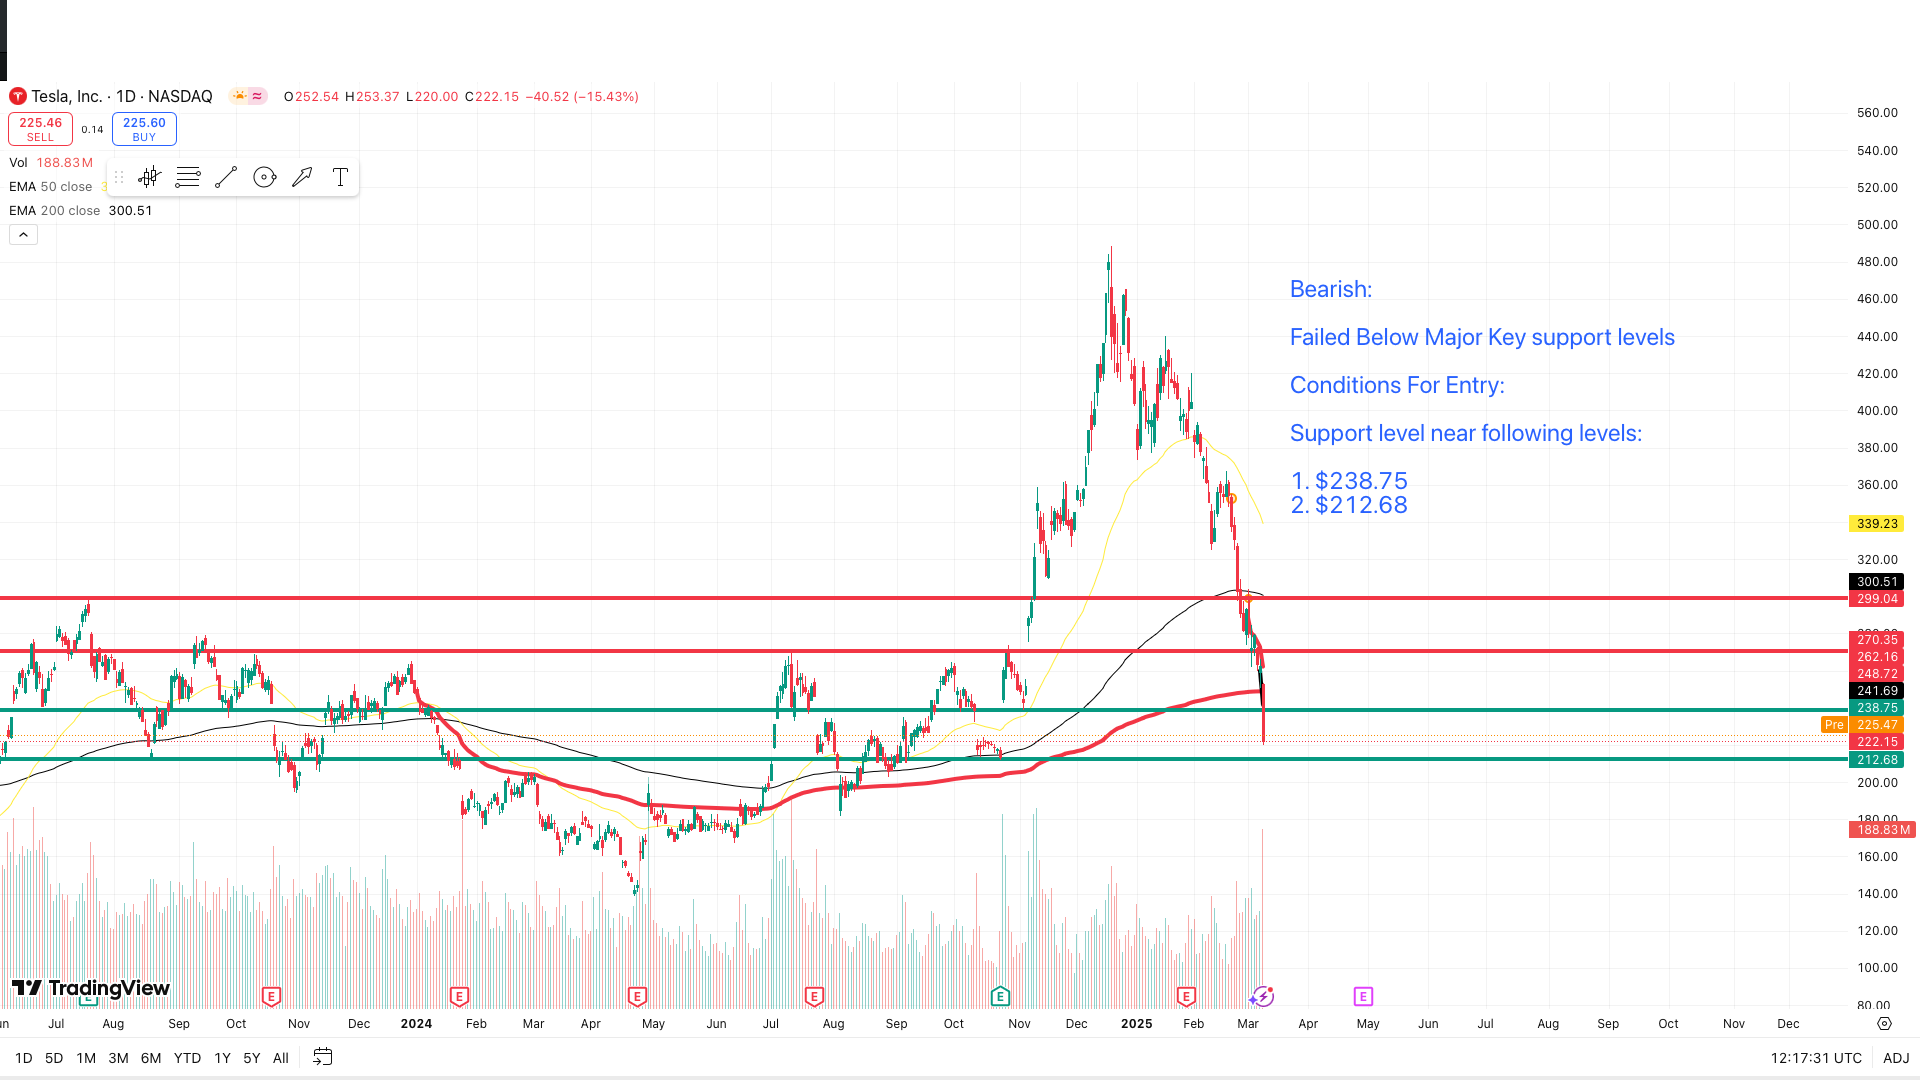
Task: Open purple future earnings marker near May
Action: click(x=1363, y=996)
